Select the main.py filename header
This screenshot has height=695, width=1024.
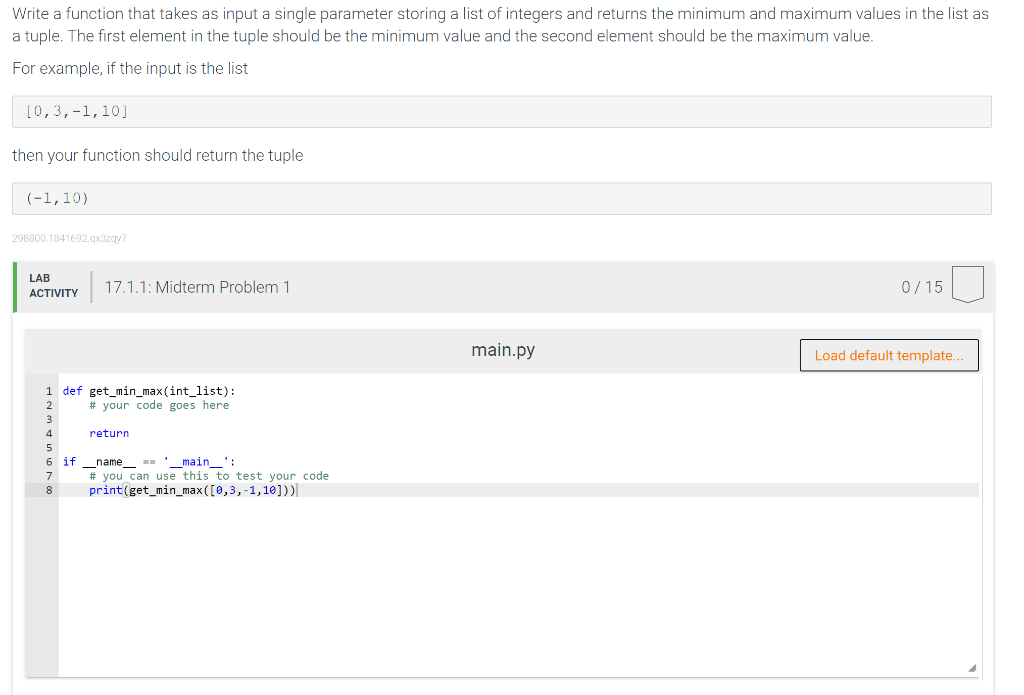pyautogui.click(x=503, y=350)
